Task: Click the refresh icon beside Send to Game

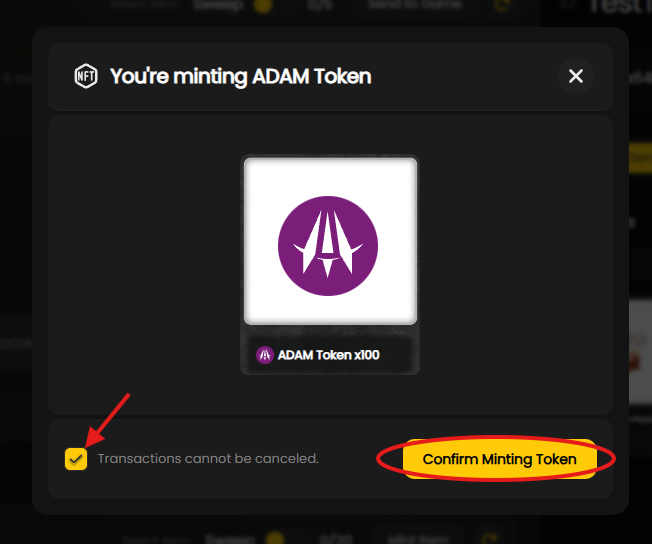Action: (503, 6)
